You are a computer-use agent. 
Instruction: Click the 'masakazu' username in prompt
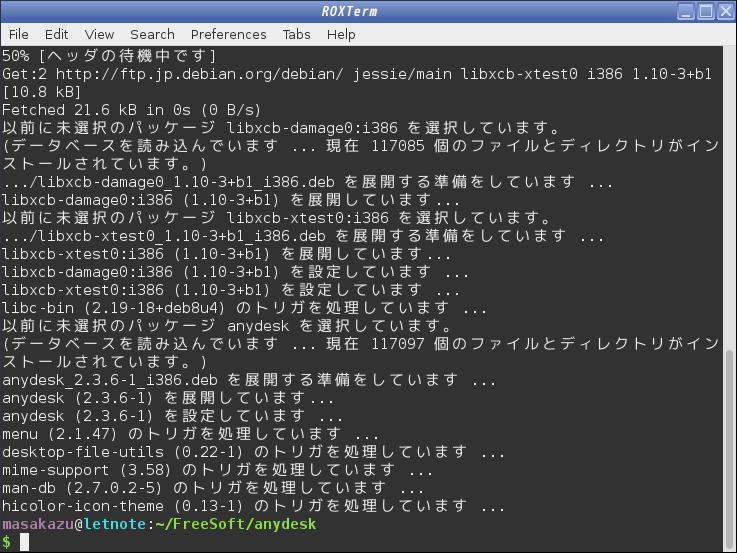point(38,524)
